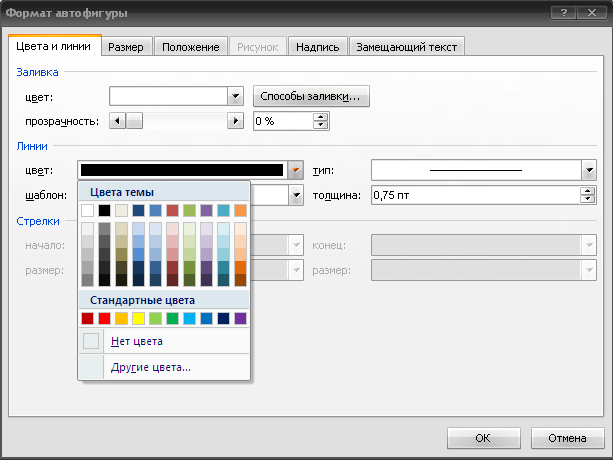The width and height of the screenshot is (613, 460).
Task: Click the 0 % transparency input field
Action: (283, 121)
